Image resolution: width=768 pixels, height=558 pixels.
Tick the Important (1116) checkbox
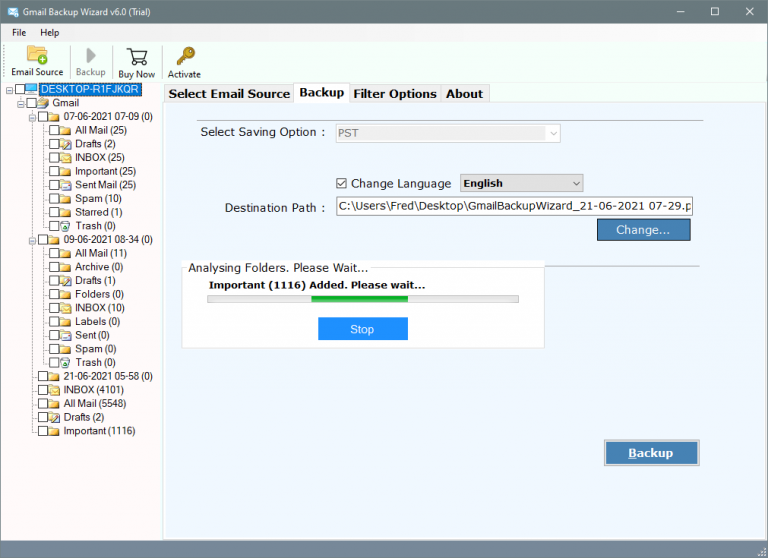pyautogui.click(x=43, y=431)
